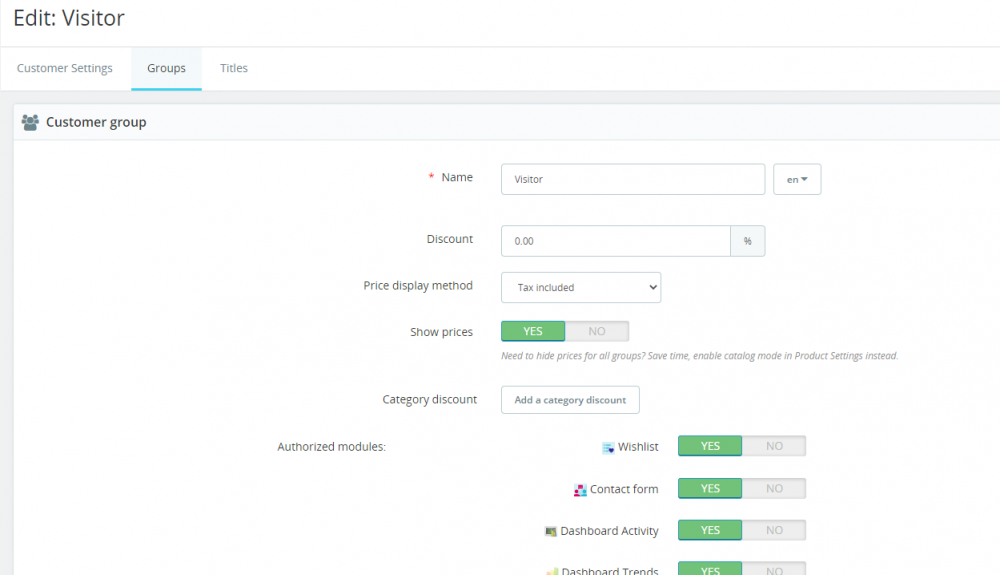The height and width of the screenshot is (575, 1000).
Task: Click the Customer group people icon
Action: click(x=30, y=122)
